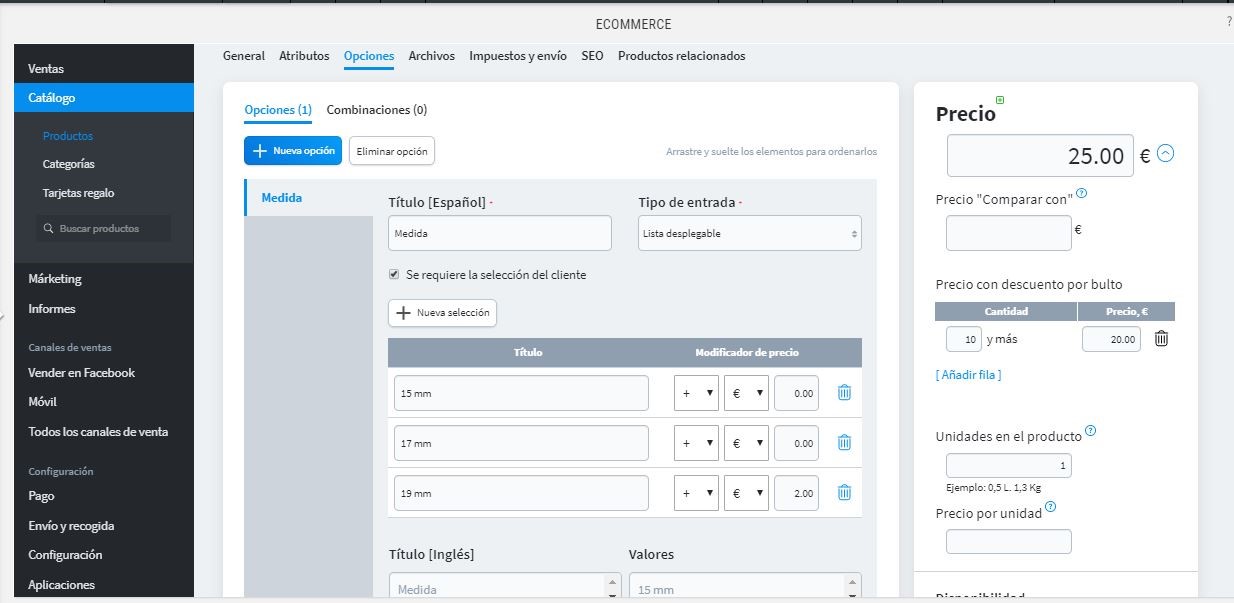Toggle Se requiere la selección del cliente

tap(394, 274)
